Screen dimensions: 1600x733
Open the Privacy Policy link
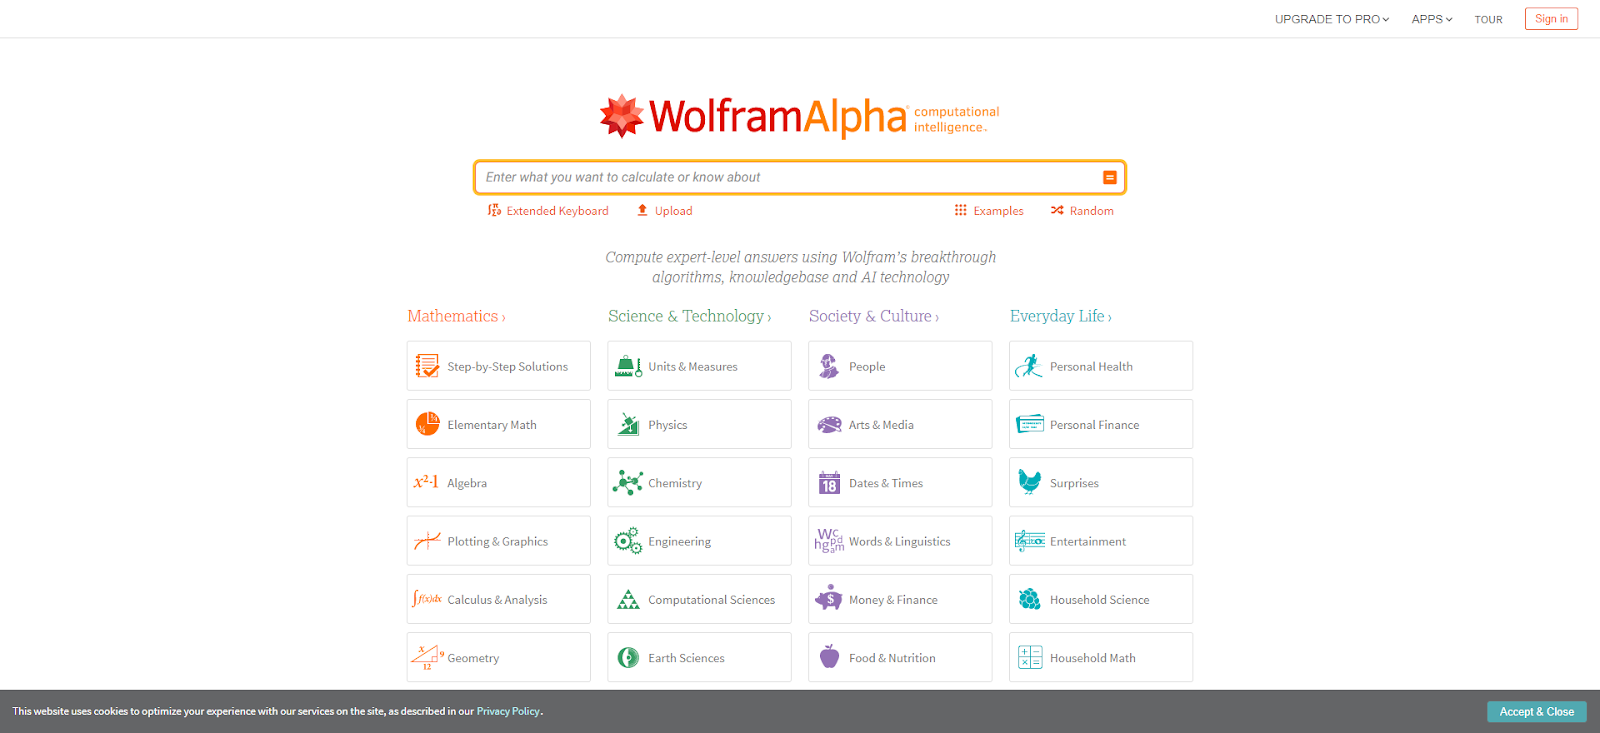pos(508,712)
